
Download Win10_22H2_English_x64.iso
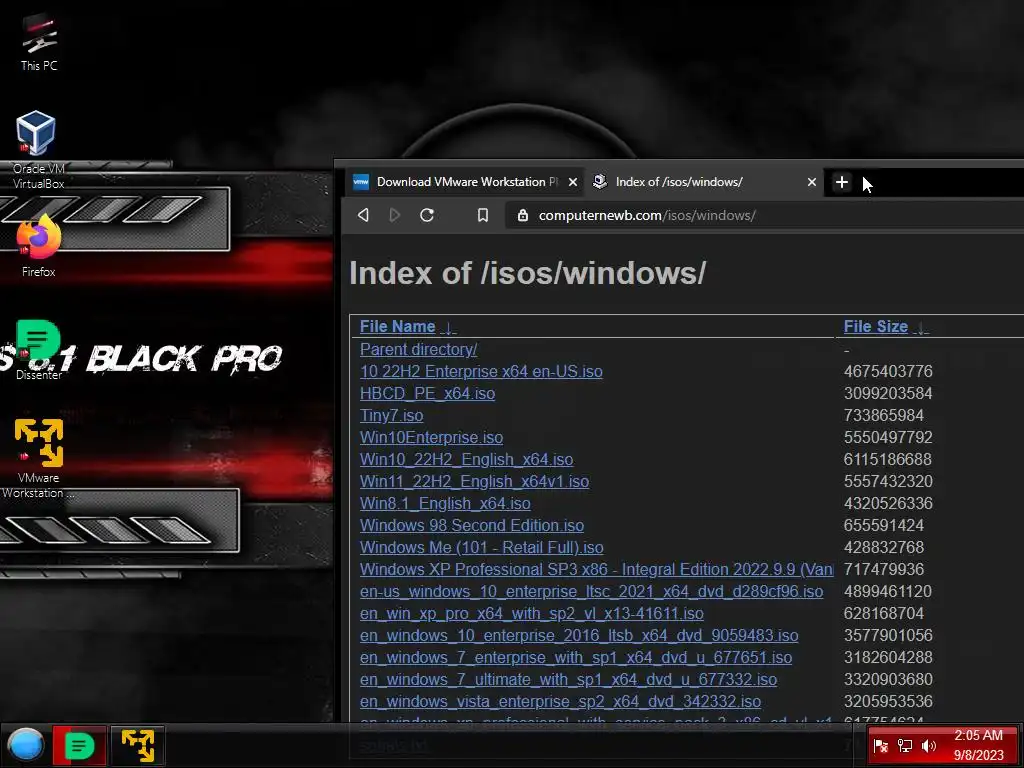click(466, 460)
